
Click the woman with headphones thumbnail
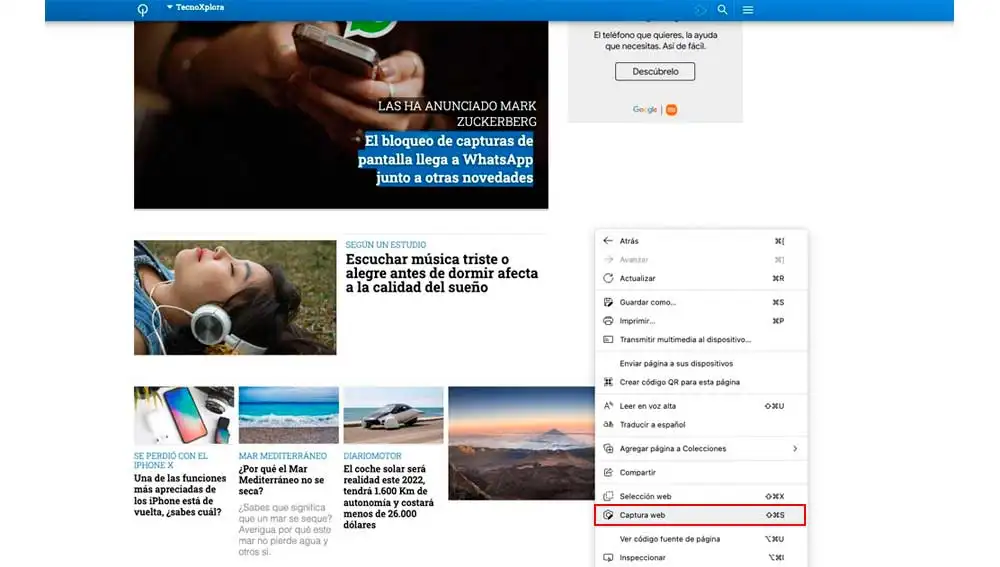point(235,297)
